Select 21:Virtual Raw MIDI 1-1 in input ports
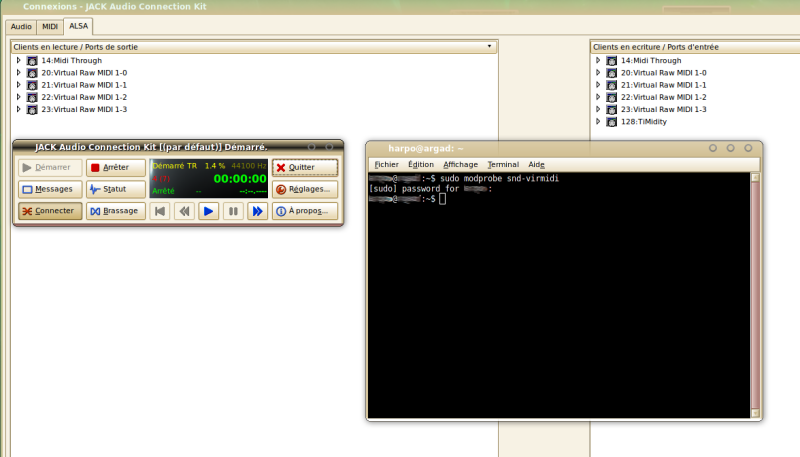The width and height of the screenshot is (800, 457). (x=664, y=85)
